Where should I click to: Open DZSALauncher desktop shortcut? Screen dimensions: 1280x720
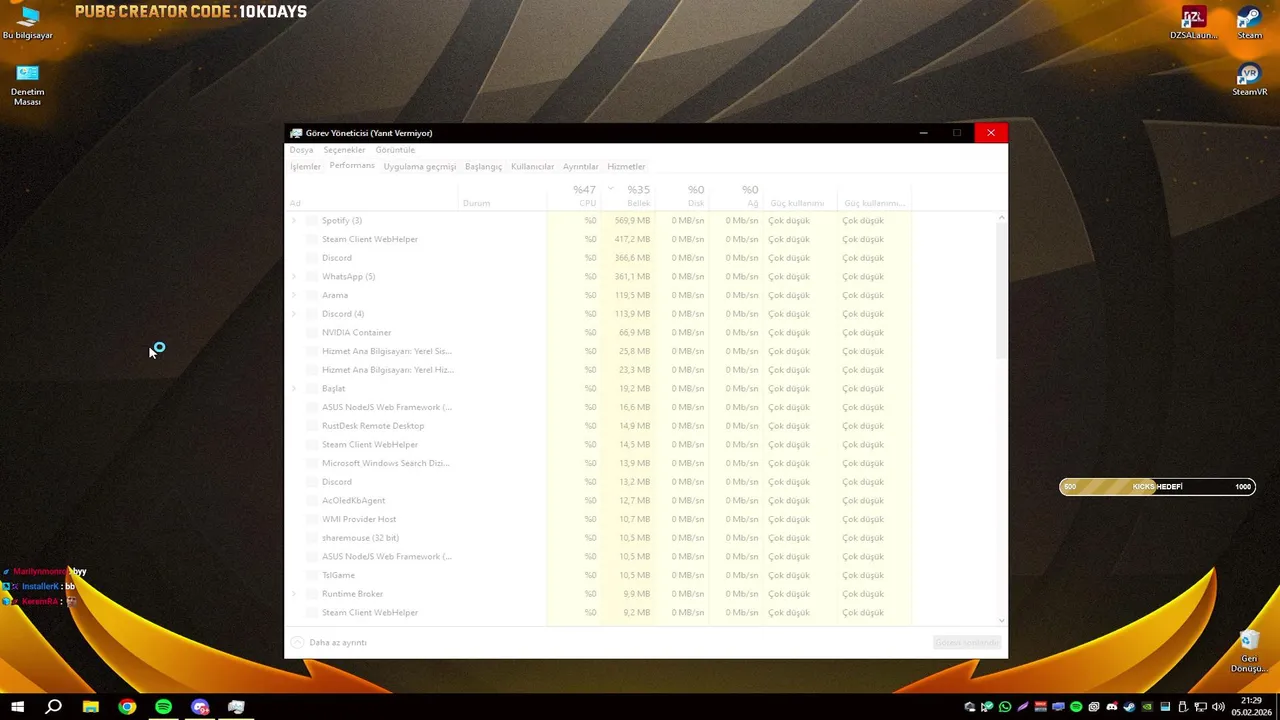(x=1194, y=24)
